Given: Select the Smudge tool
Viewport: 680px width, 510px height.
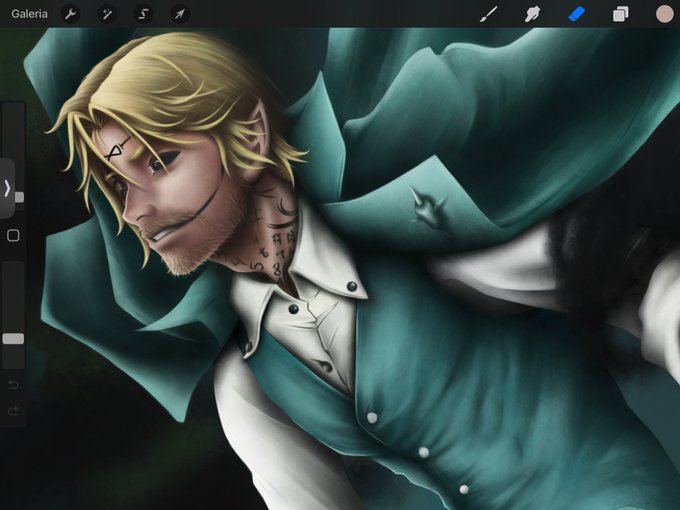Looking at the screenshot, I should [532, 14].
